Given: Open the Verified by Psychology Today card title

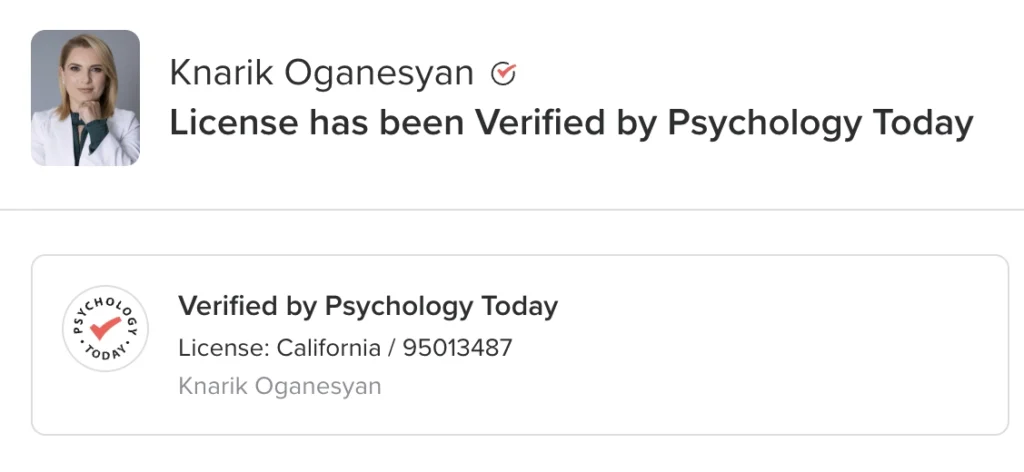Looking at the screenshot, I should [x=367, y=306].
